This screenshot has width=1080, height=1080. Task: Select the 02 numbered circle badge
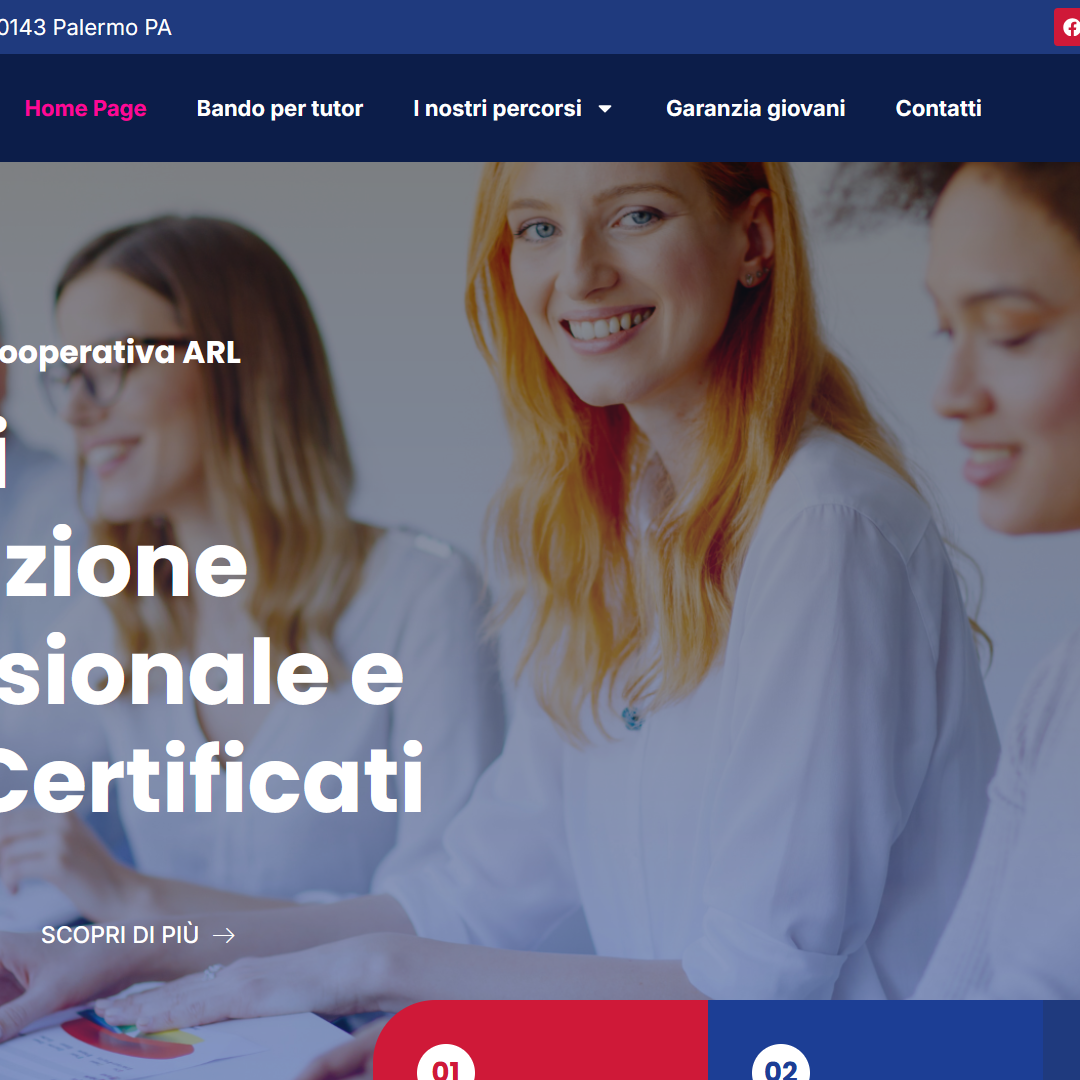coord(781,1063)
